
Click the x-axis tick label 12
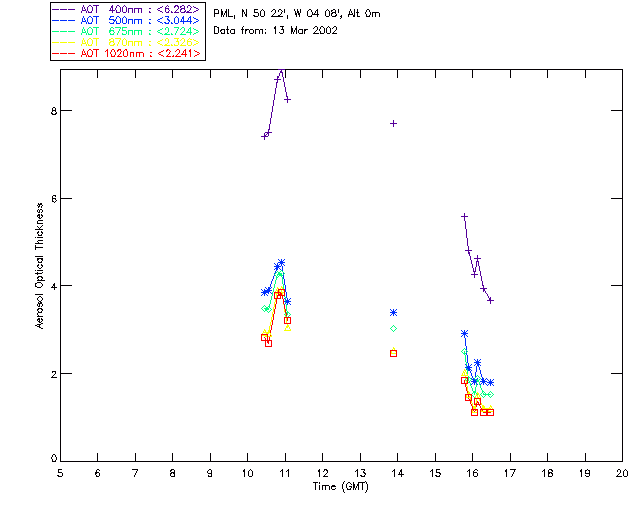[322, 473]
